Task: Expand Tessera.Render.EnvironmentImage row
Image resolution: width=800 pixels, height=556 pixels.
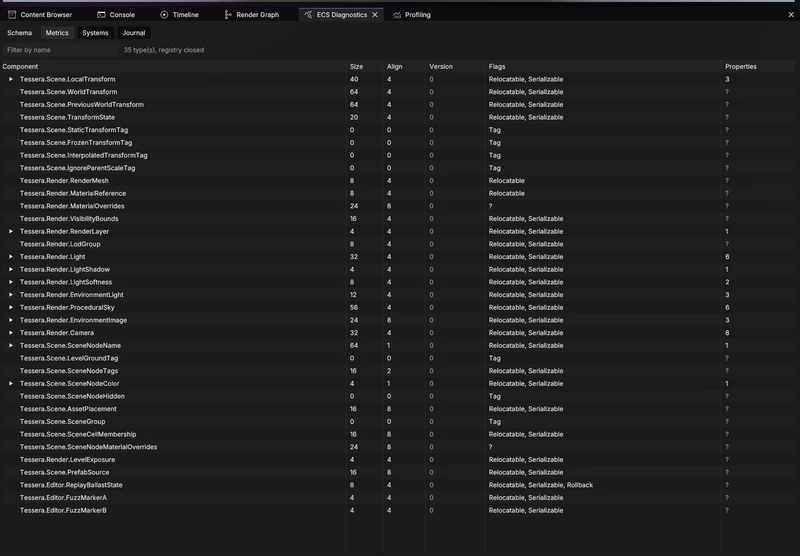Action: coord(11,320)
